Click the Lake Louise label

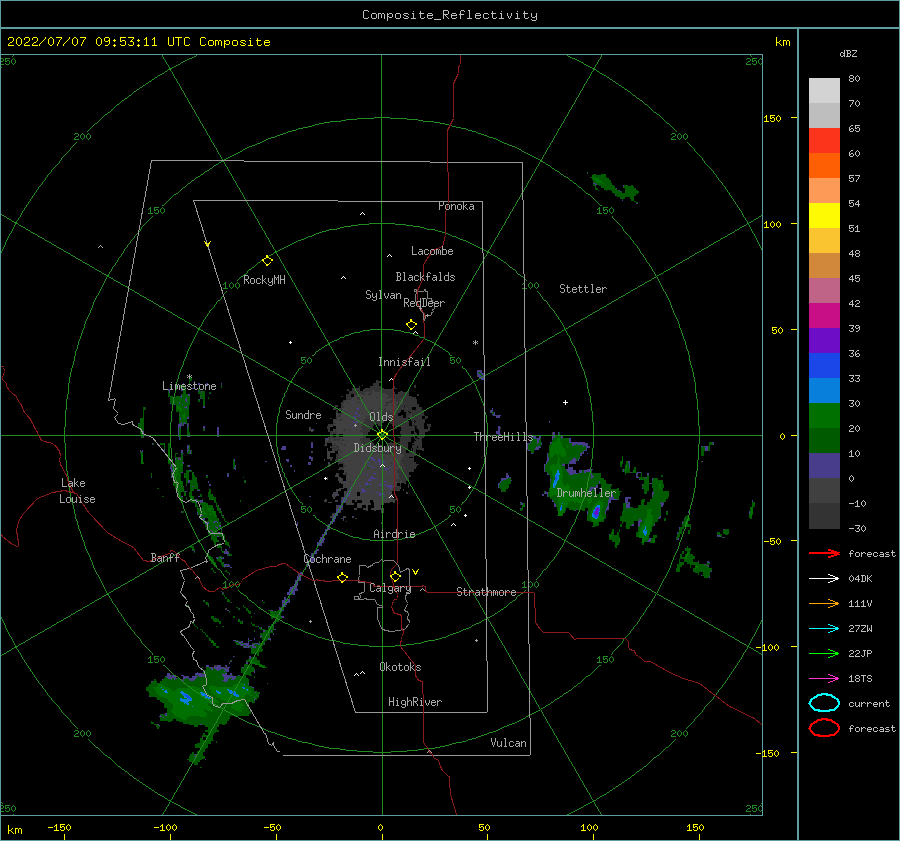77,491
